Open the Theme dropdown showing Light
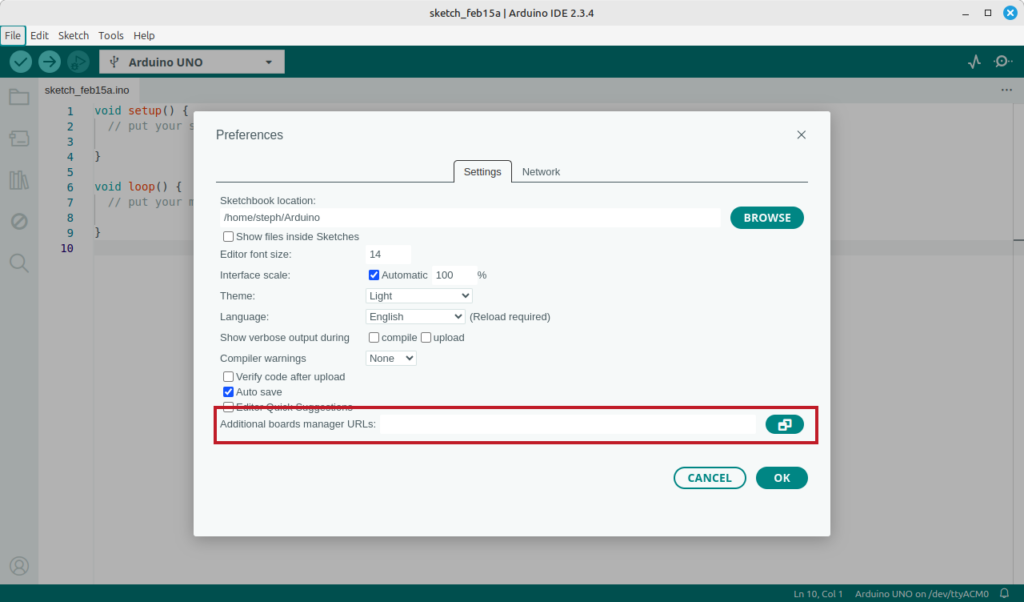 click(x=419, y=296)
